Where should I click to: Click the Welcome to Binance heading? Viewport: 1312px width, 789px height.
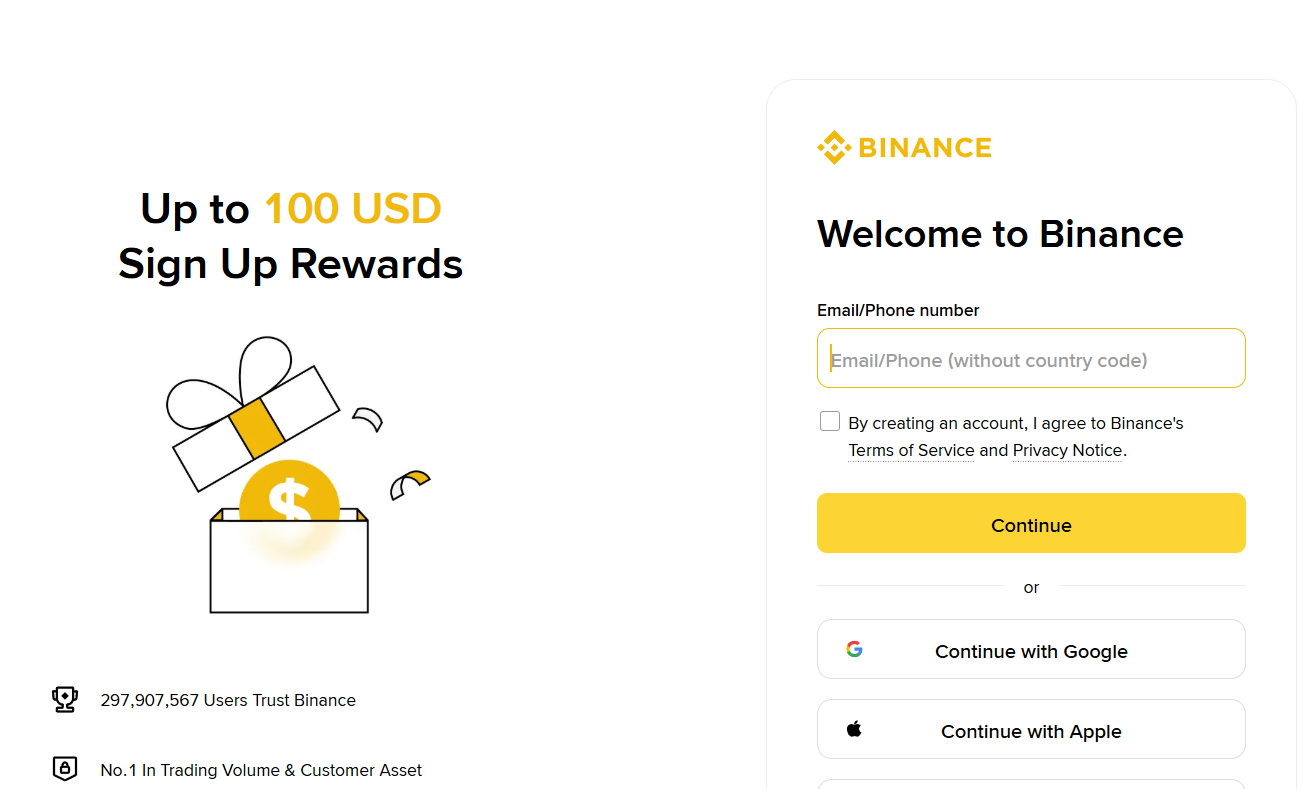pyautogui.click(x=1000, y=234)
